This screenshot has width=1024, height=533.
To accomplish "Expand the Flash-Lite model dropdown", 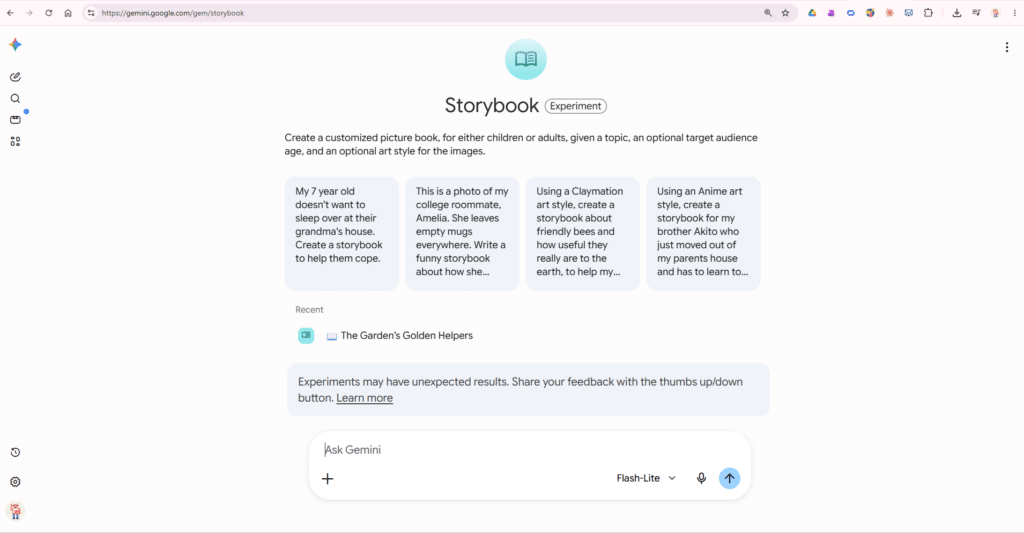I will pyautogui.click(x=646, y=478).
